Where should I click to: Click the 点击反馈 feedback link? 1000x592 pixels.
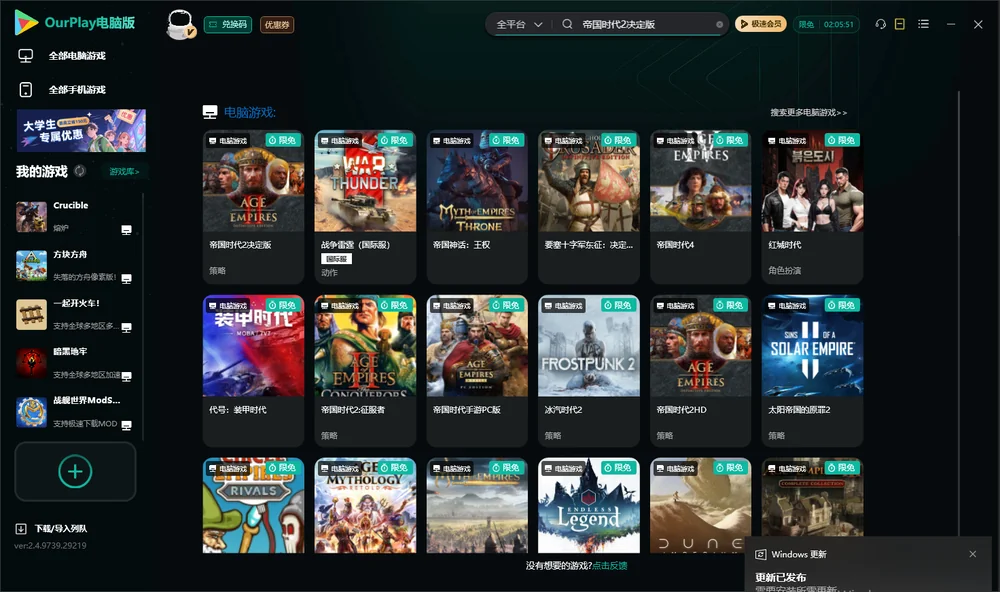[x=610, y=565]
